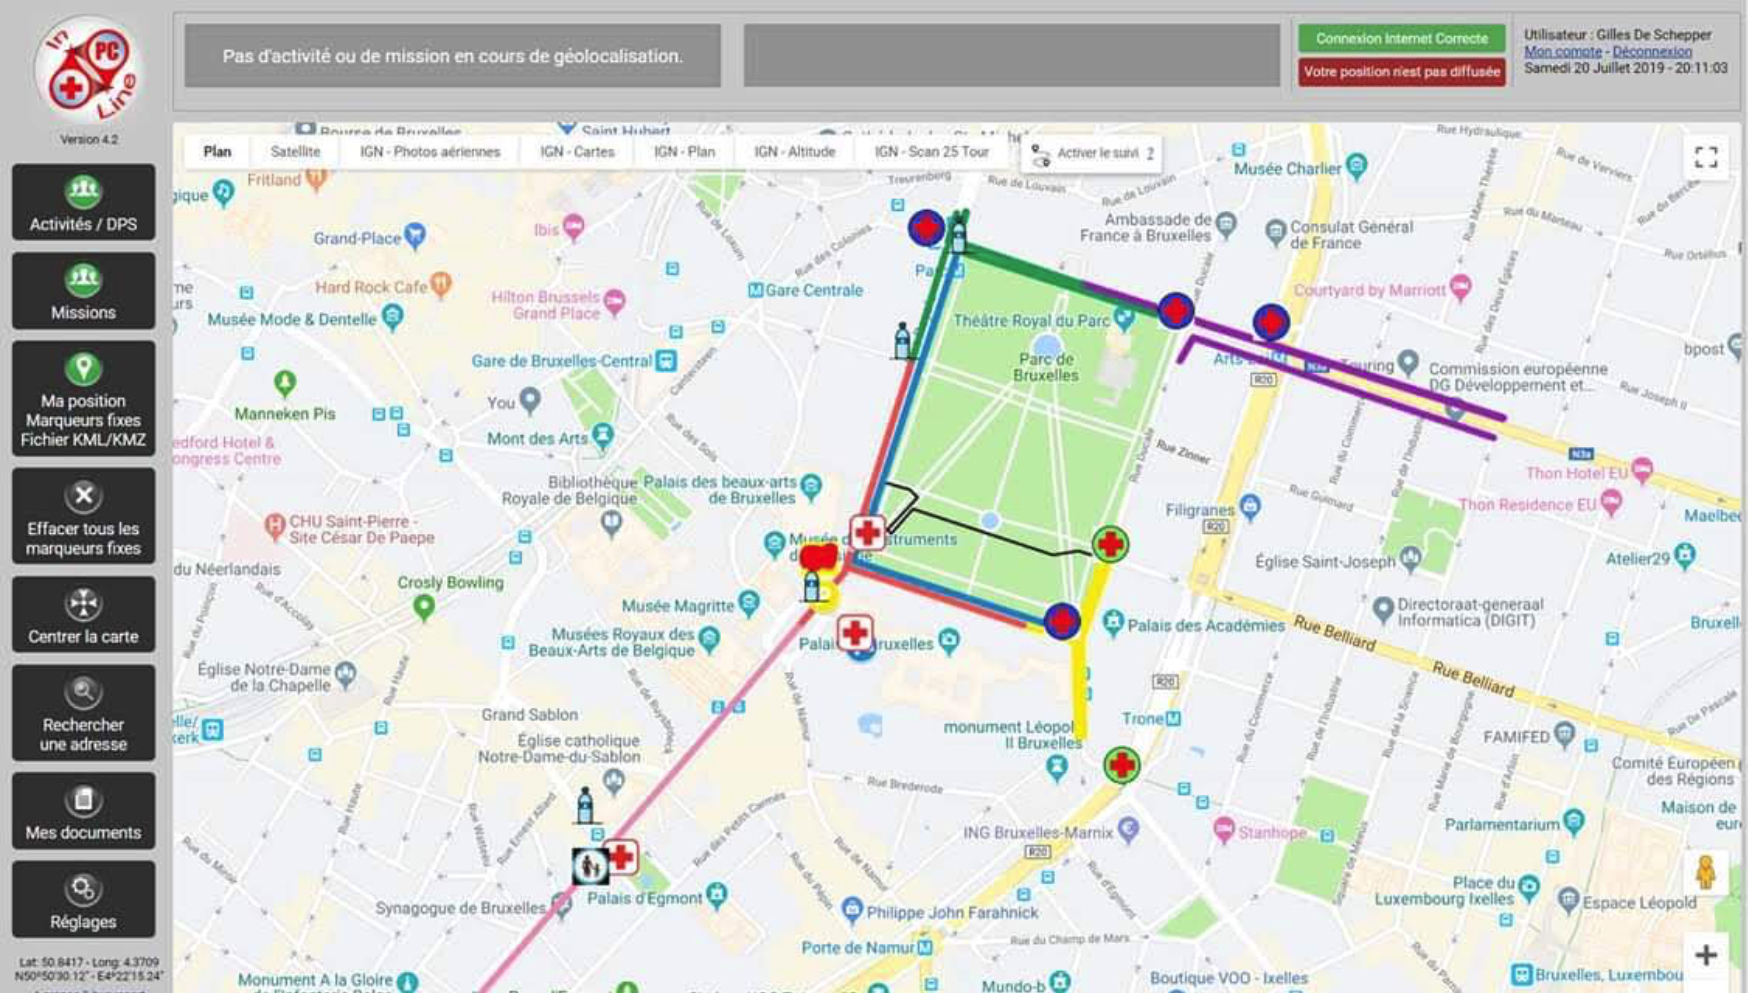Click Version 4.2 label
This screenshot has height=993, width=1748.
pyautogui.click(x=88, y=139)
